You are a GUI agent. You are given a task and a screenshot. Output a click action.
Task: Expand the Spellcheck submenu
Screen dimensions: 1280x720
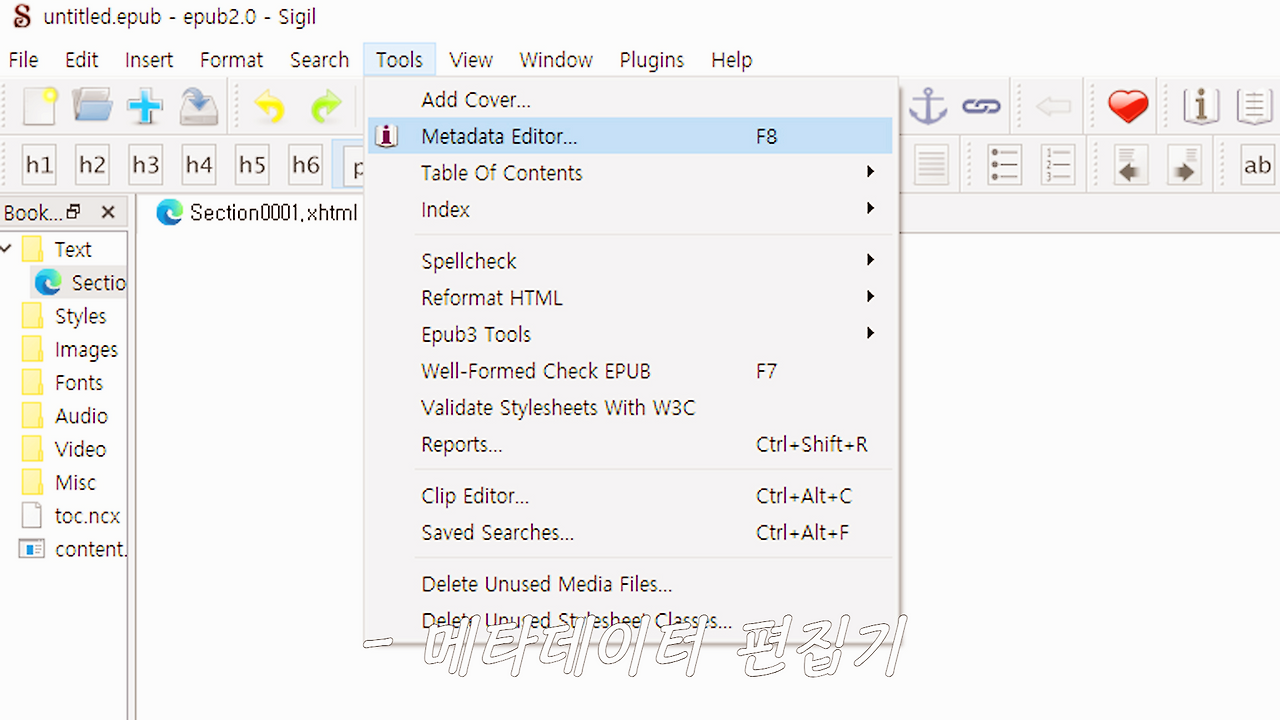tap(630, 261)
